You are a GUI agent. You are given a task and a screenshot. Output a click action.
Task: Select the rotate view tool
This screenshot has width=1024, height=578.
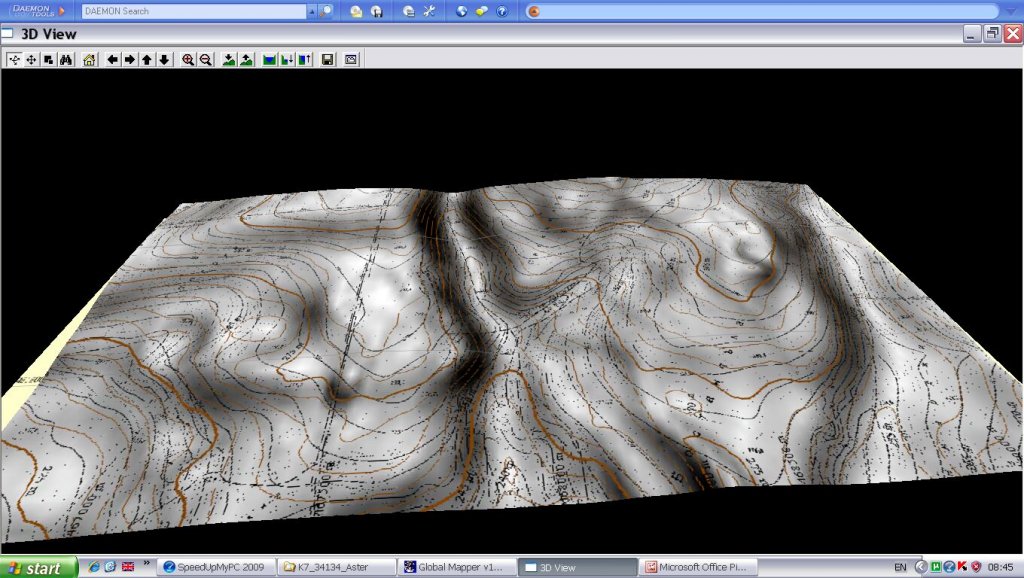pos(14,60)
